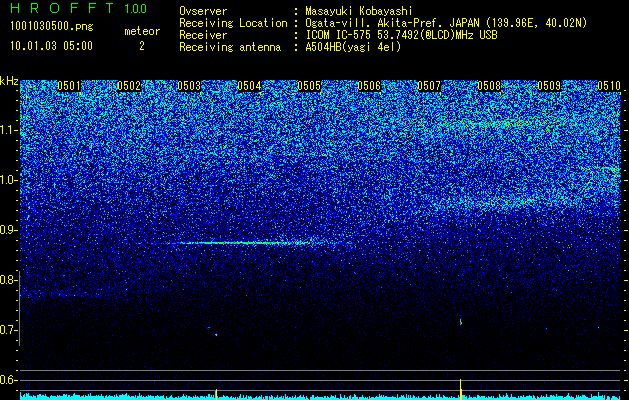Select the file name 1001030500.png

52,27
